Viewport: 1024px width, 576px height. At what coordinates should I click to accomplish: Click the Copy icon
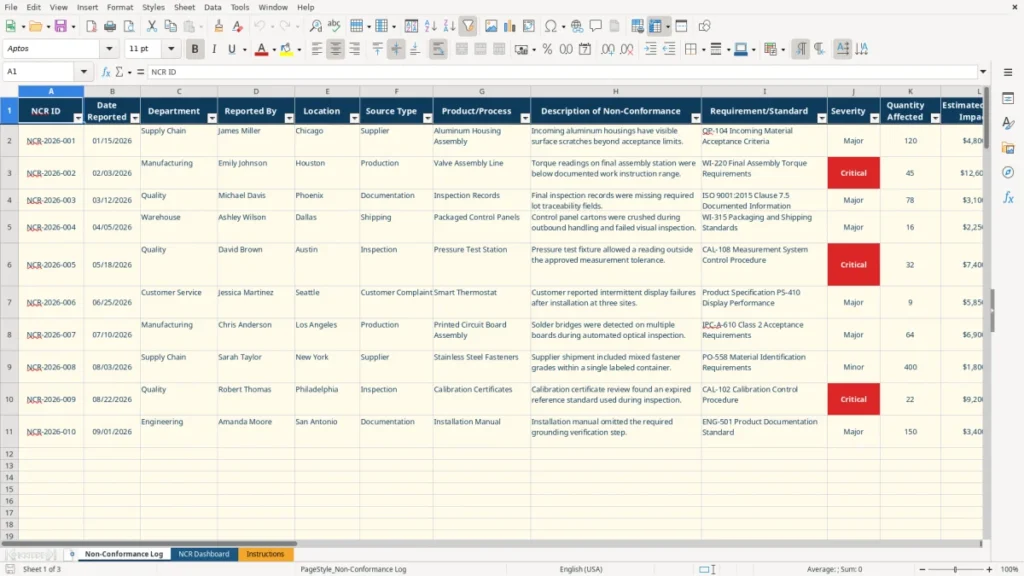170,26
